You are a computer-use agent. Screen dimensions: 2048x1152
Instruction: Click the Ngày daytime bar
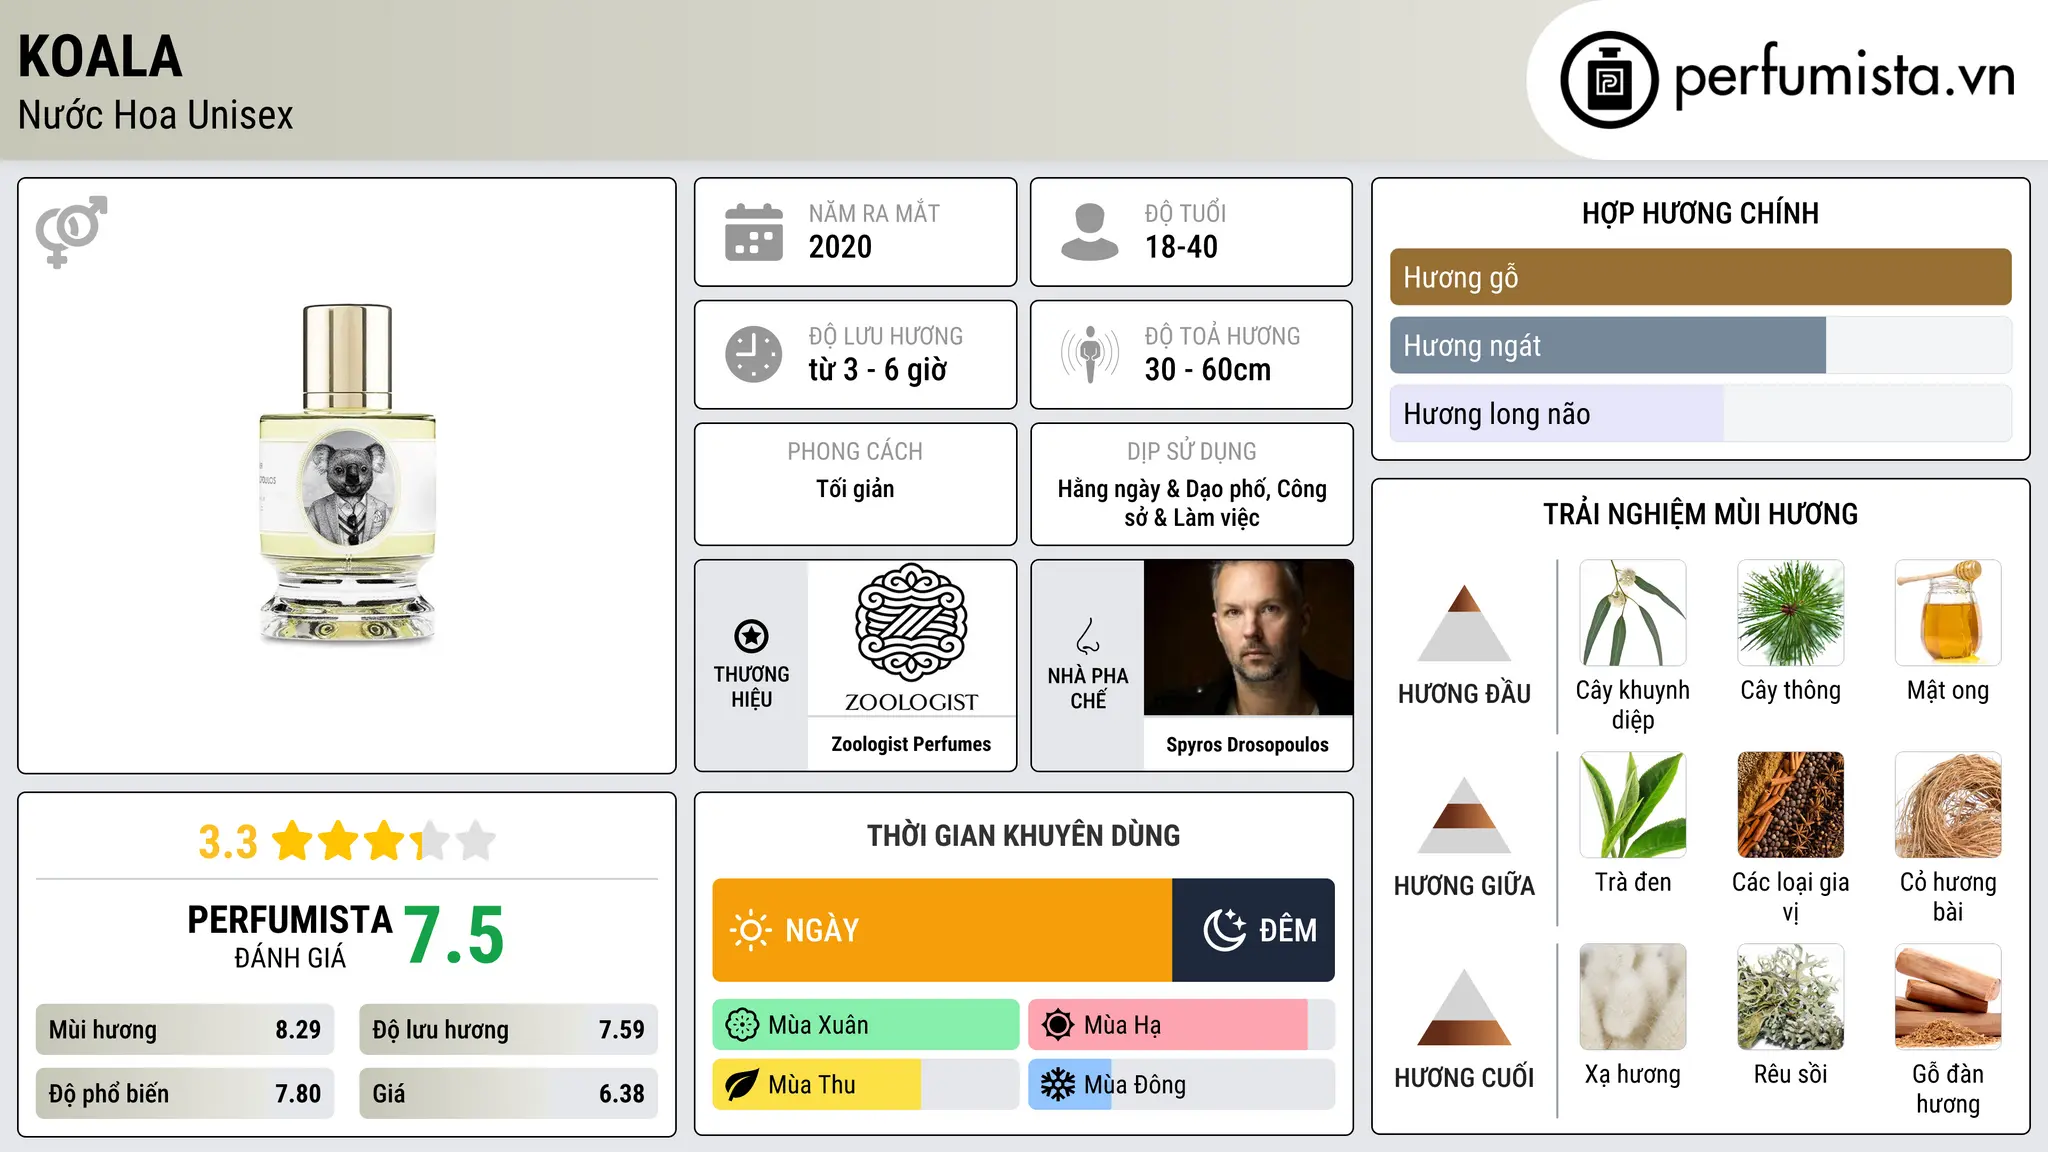coord(942,930)
